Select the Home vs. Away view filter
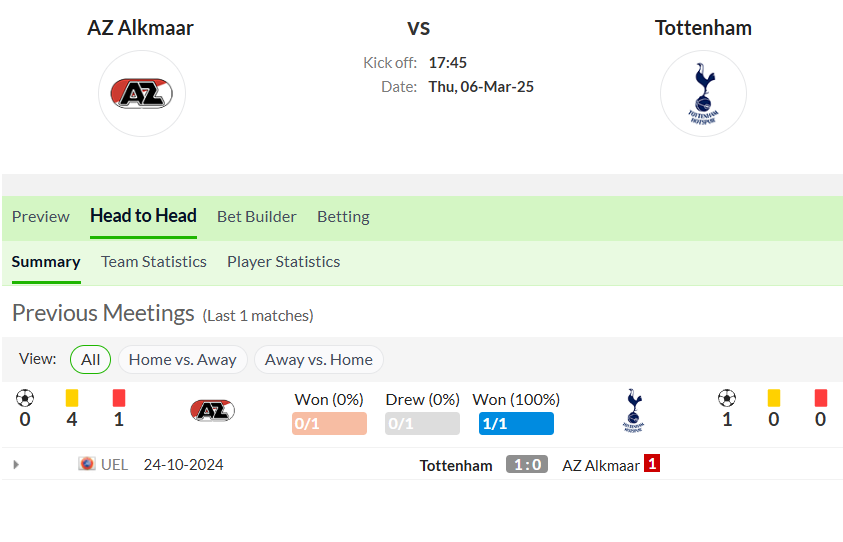Viewport: 843px width, 542px height. pos(183,360)
